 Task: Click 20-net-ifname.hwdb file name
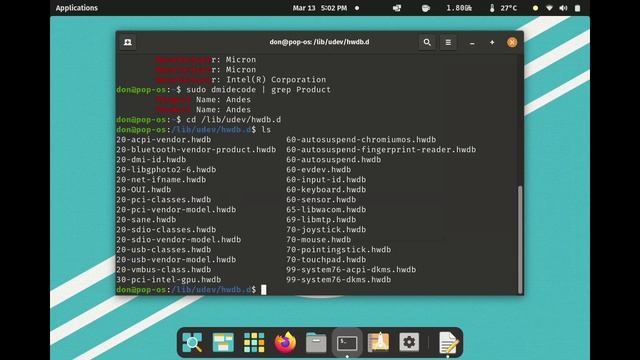161,180
